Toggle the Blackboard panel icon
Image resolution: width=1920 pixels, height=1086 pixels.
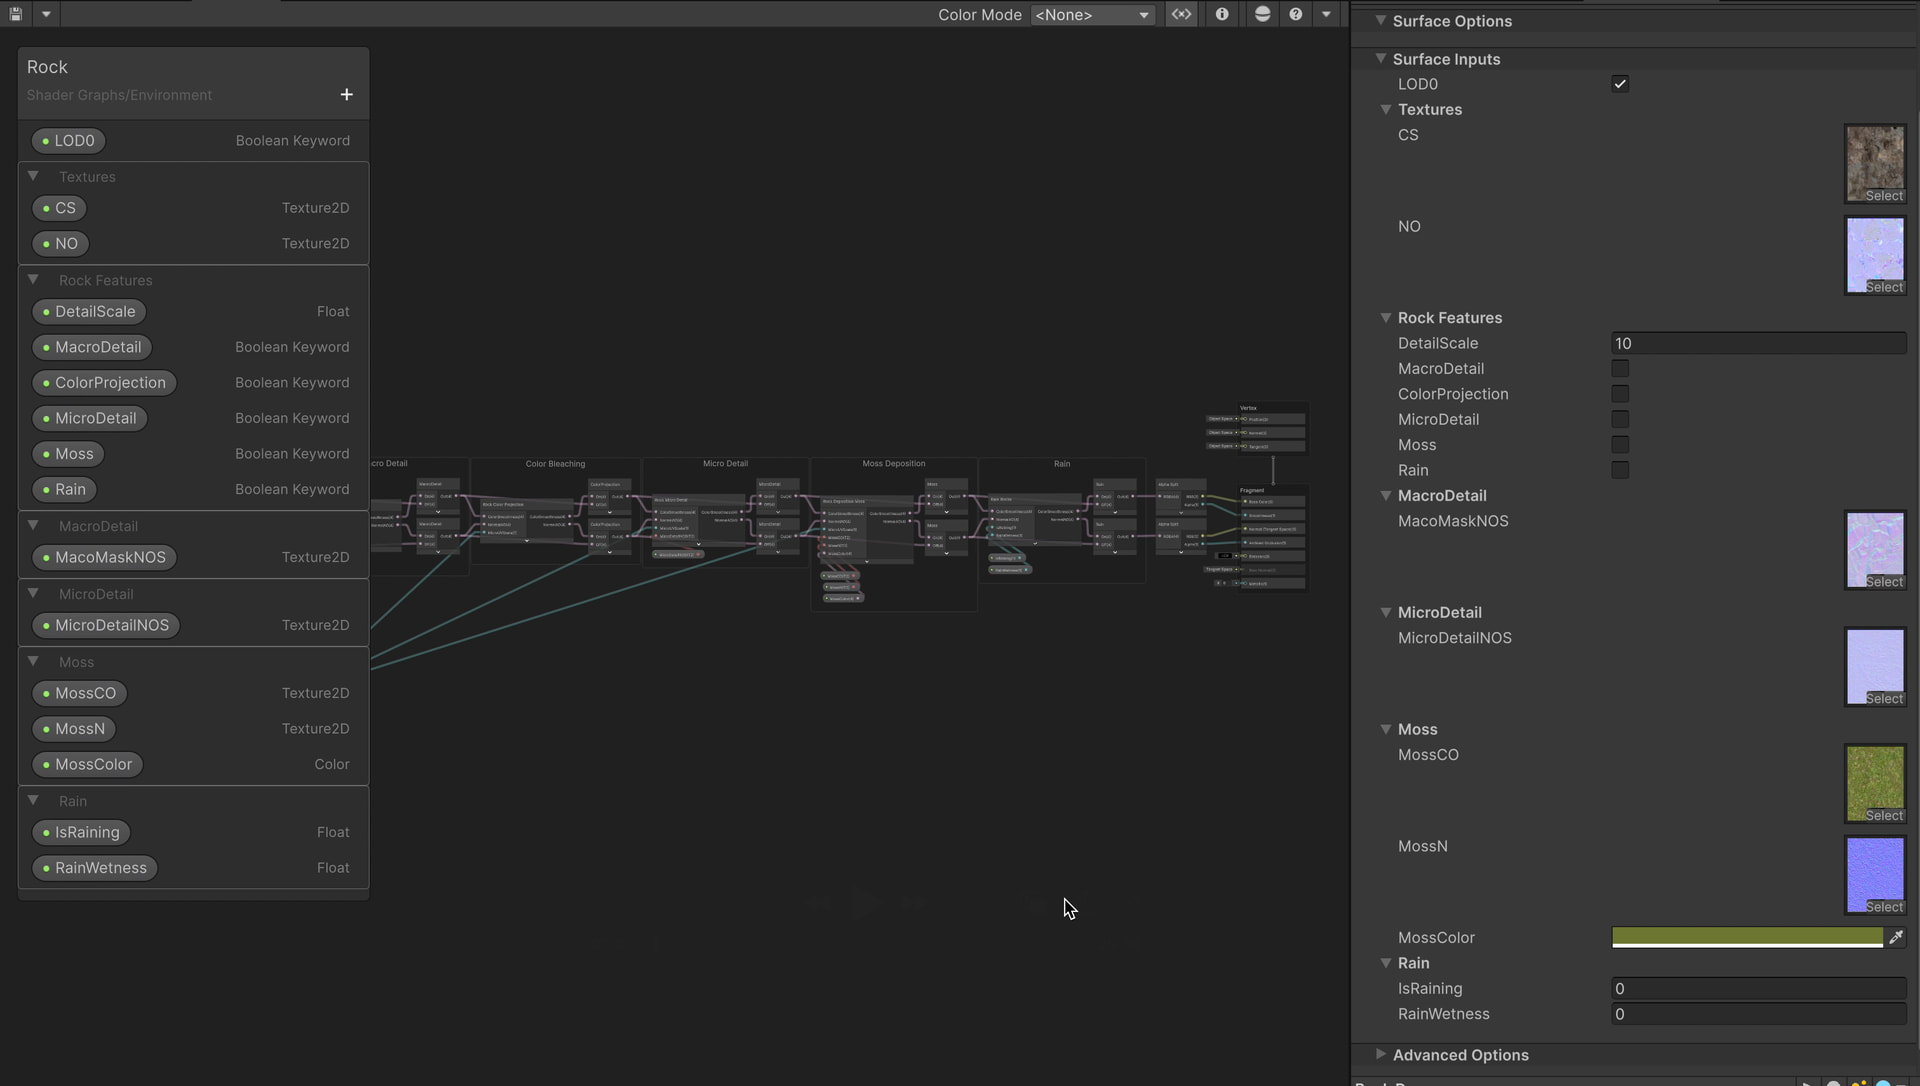click(1182, 14)
